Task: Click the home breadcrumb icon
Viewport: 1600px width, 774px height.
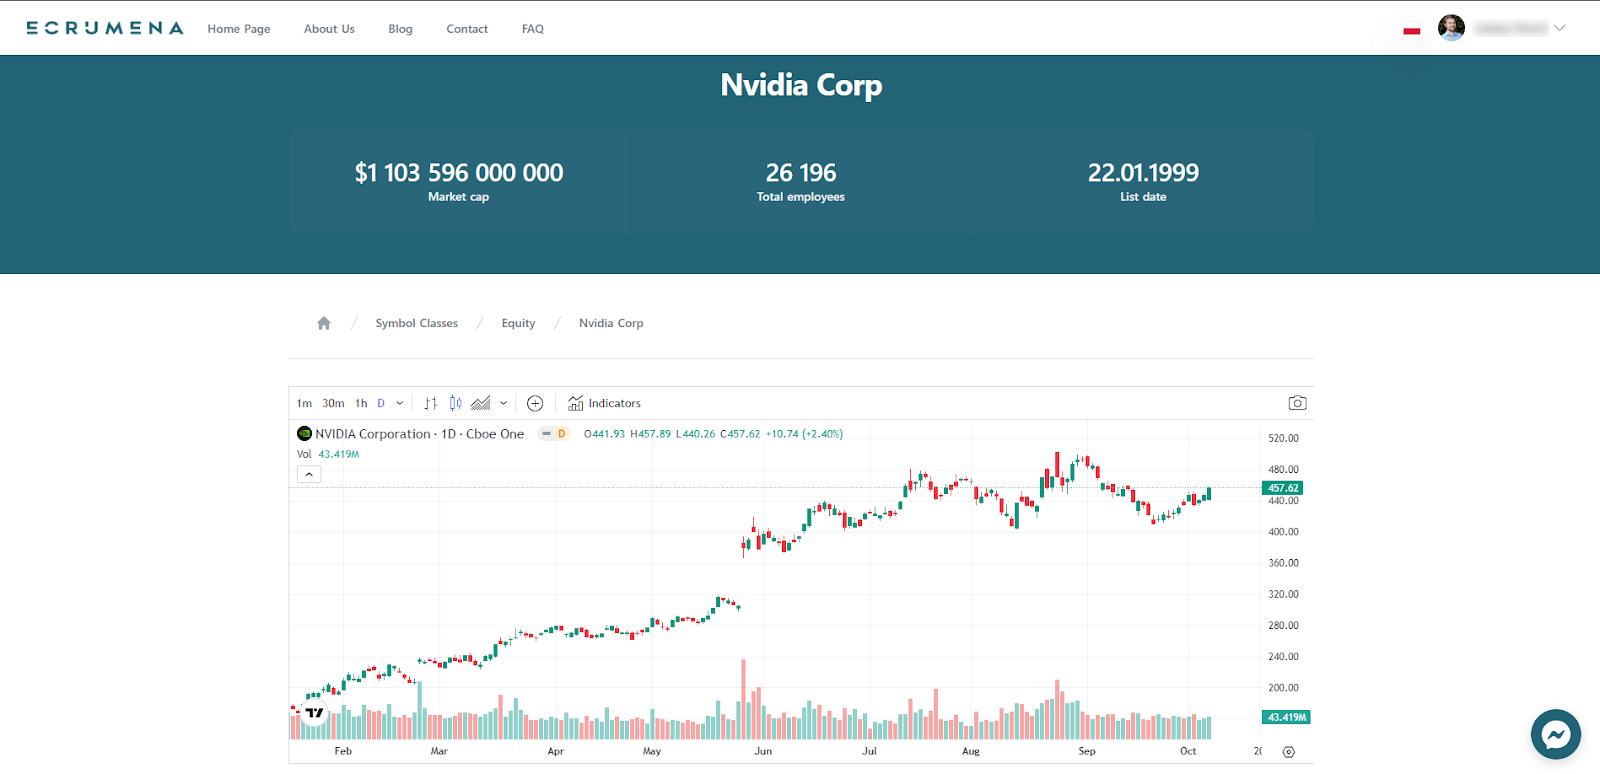Action: coord(324,323)
